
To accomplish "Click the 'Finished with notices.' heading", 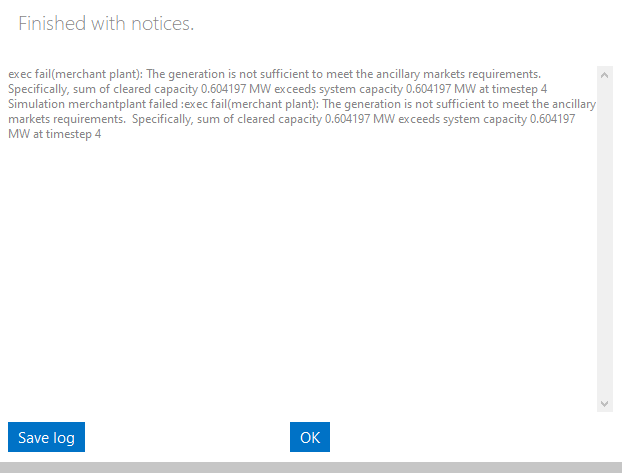I will 106,23.
